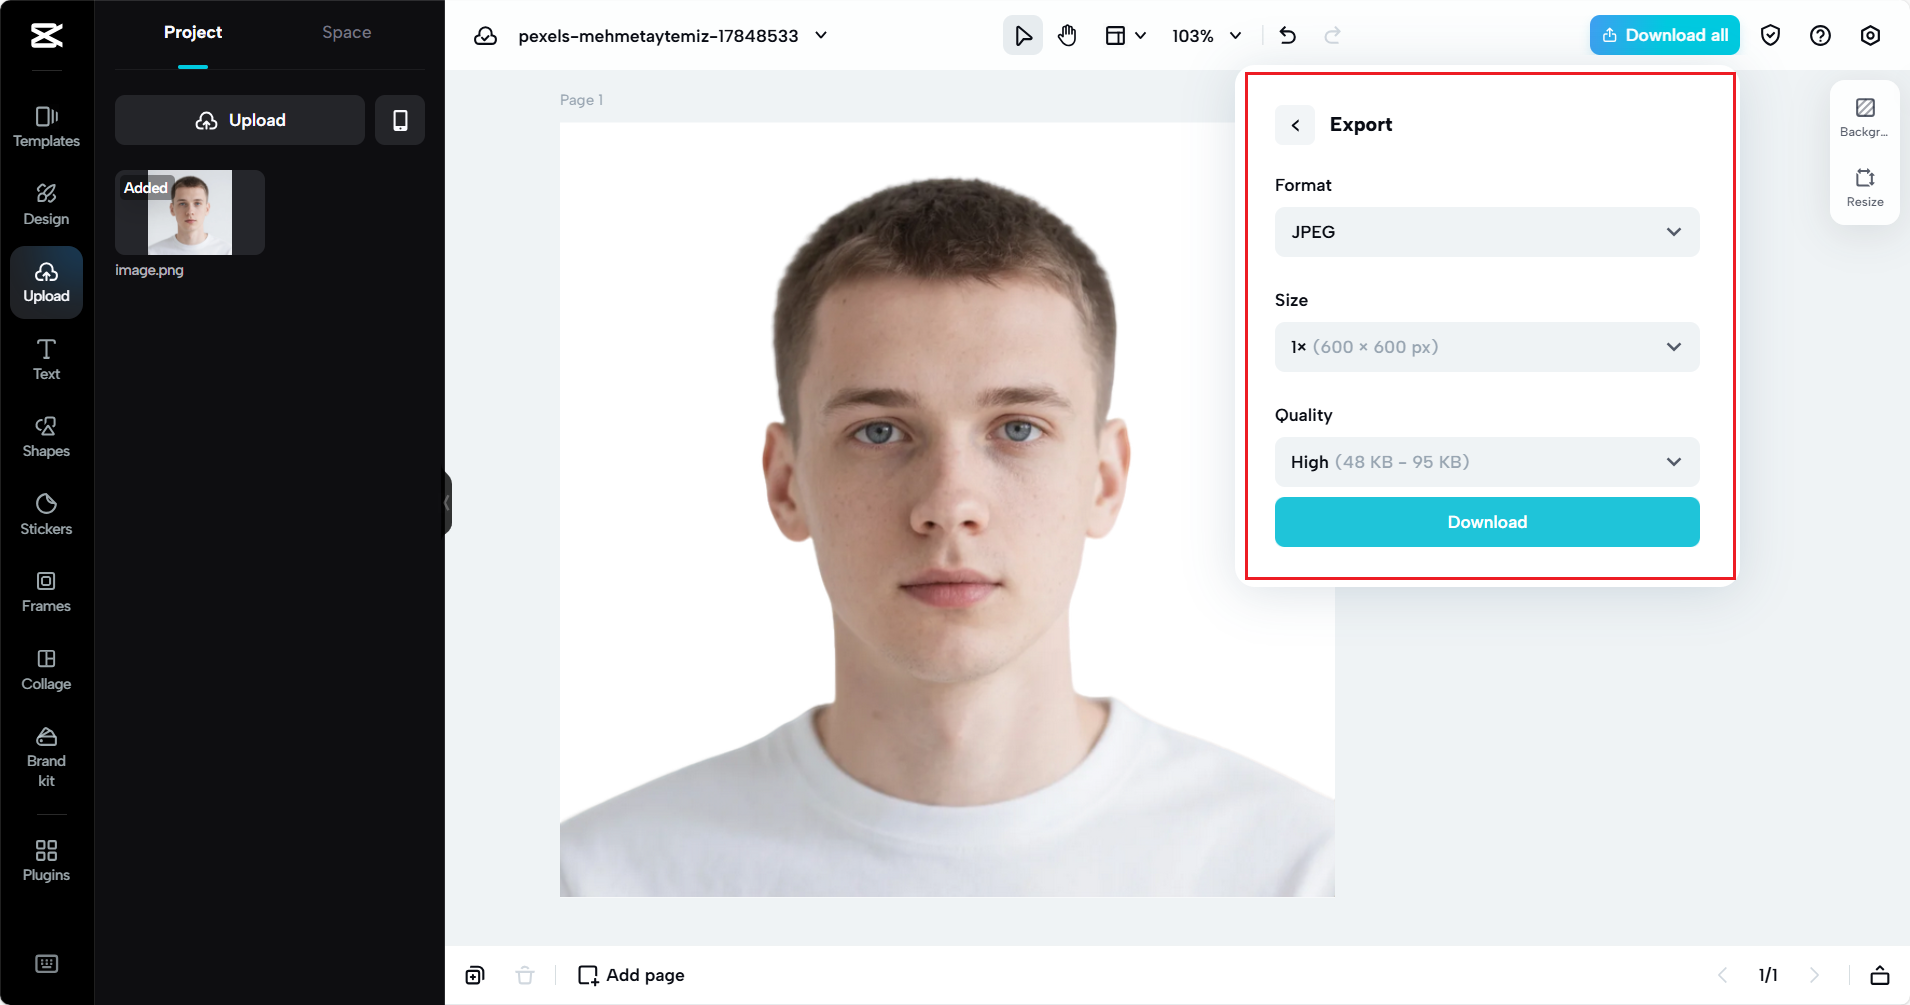Viewport: 1910px width, 1005px height.
Task: Click the undo arrow icon
Action: coord(1288,36)
